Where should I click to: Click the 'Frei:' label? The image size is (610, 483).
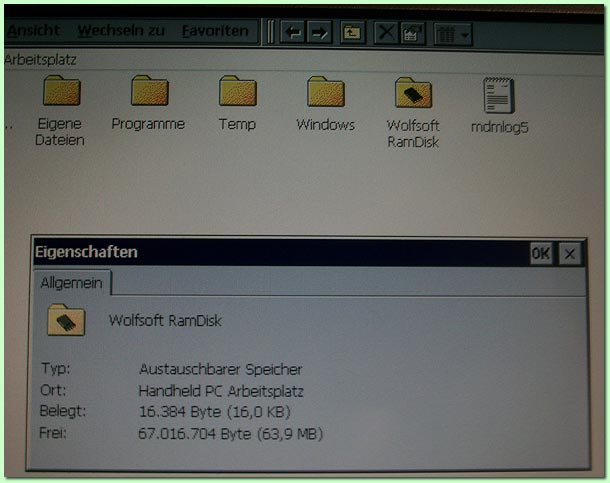click(53, 433)
